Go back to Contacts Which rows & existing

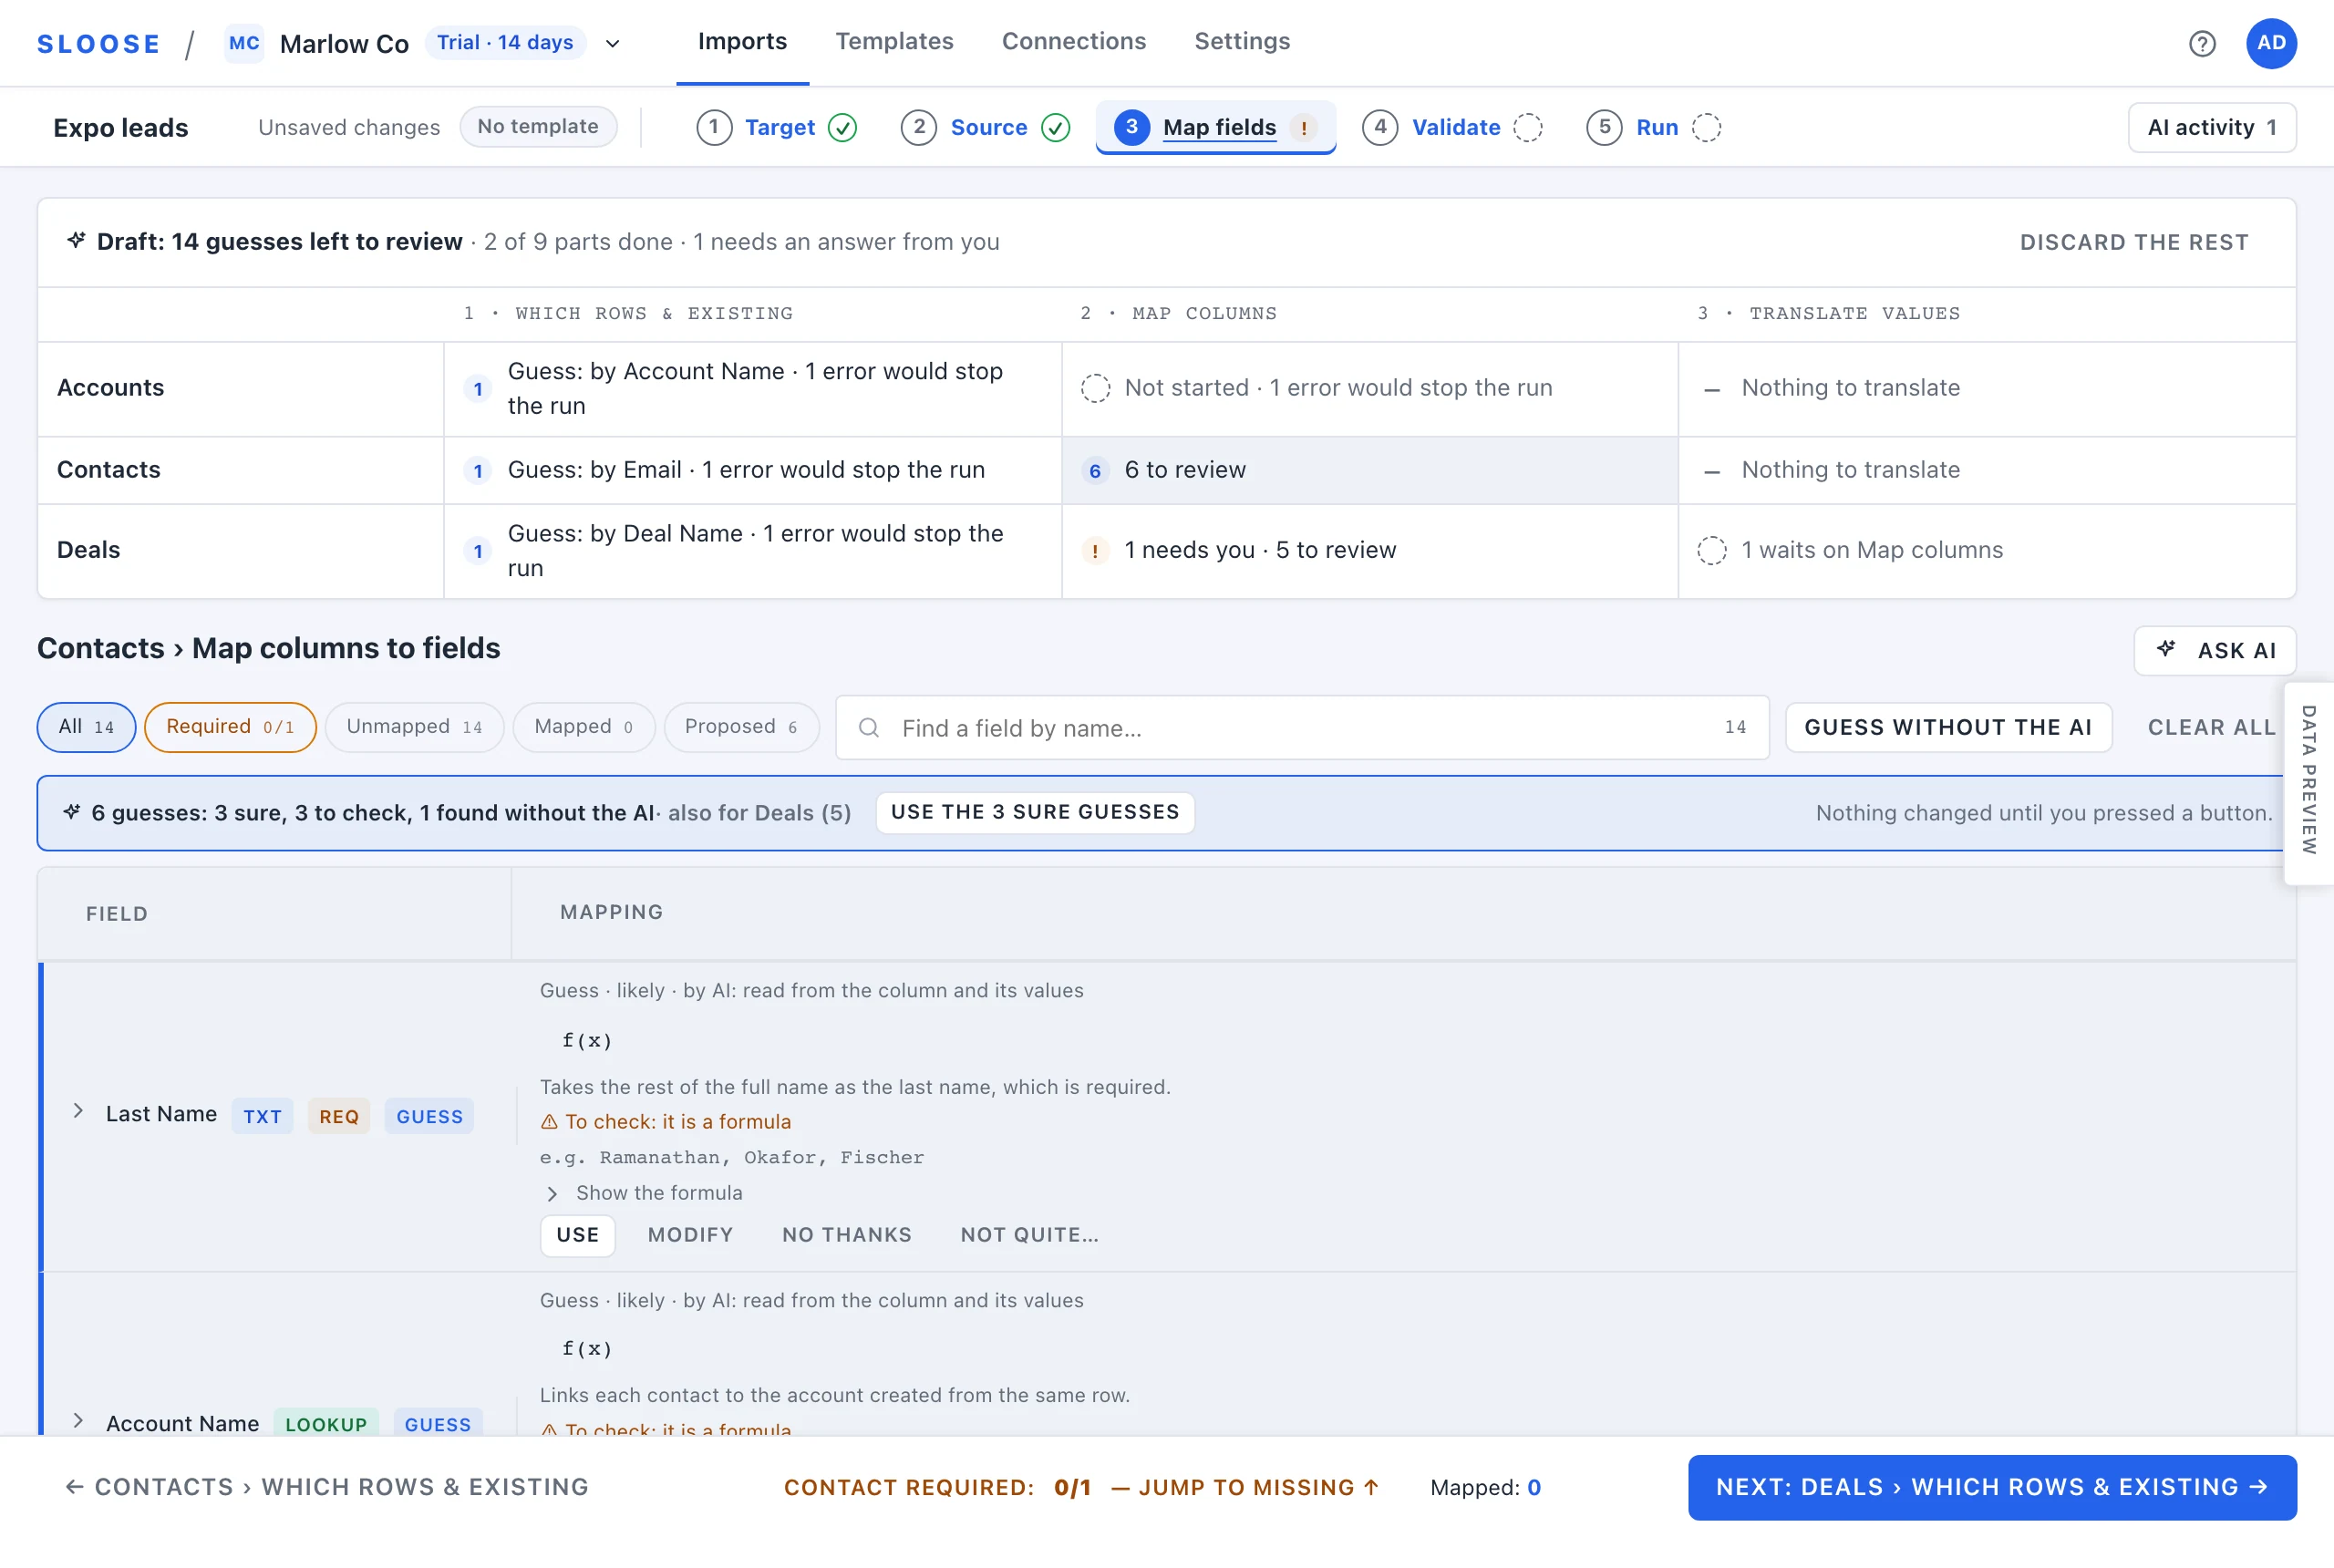327,1487
